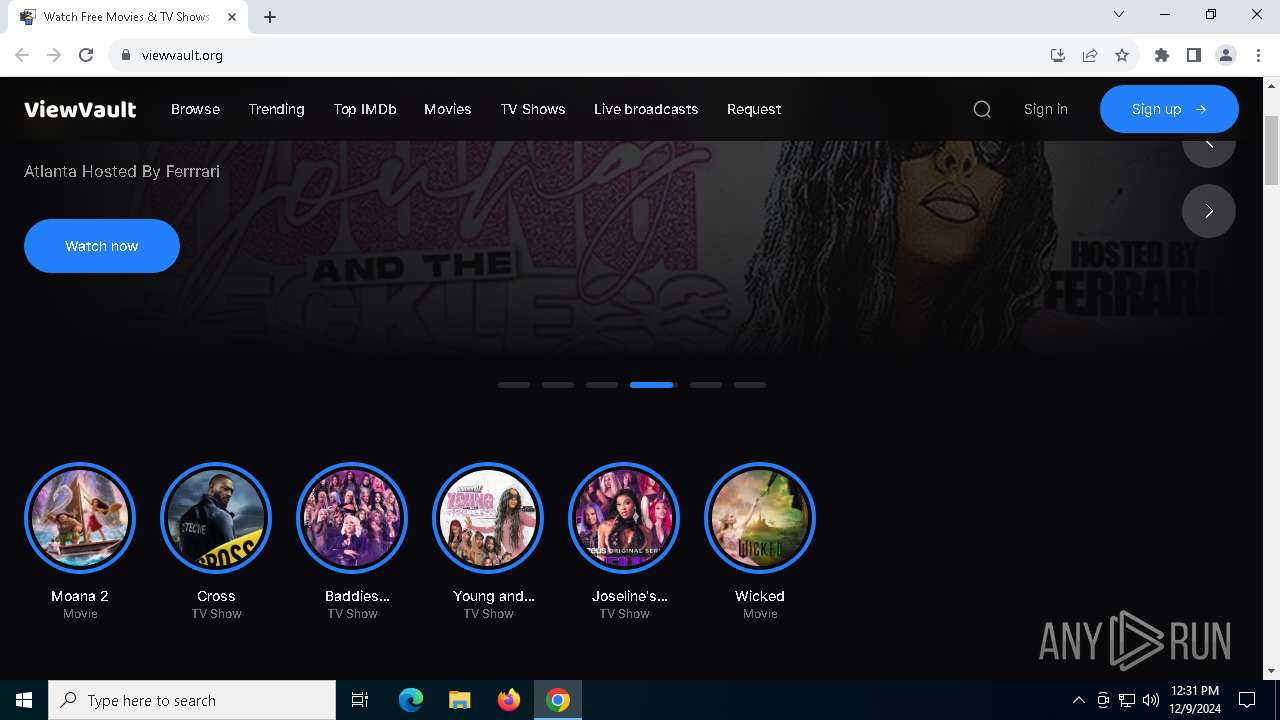Image resolution: width=1280 pixels, height=720 pixels.
Task: Click the Wicked title text
Action: click(x=760, y=596)
